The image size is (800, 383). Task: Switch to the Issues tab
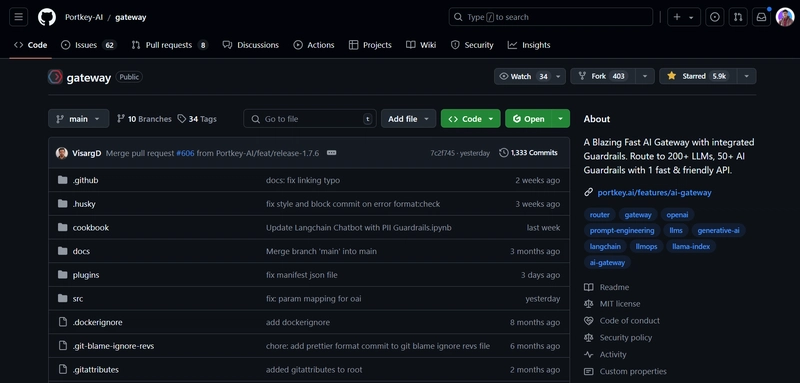(x=89, y=45)
